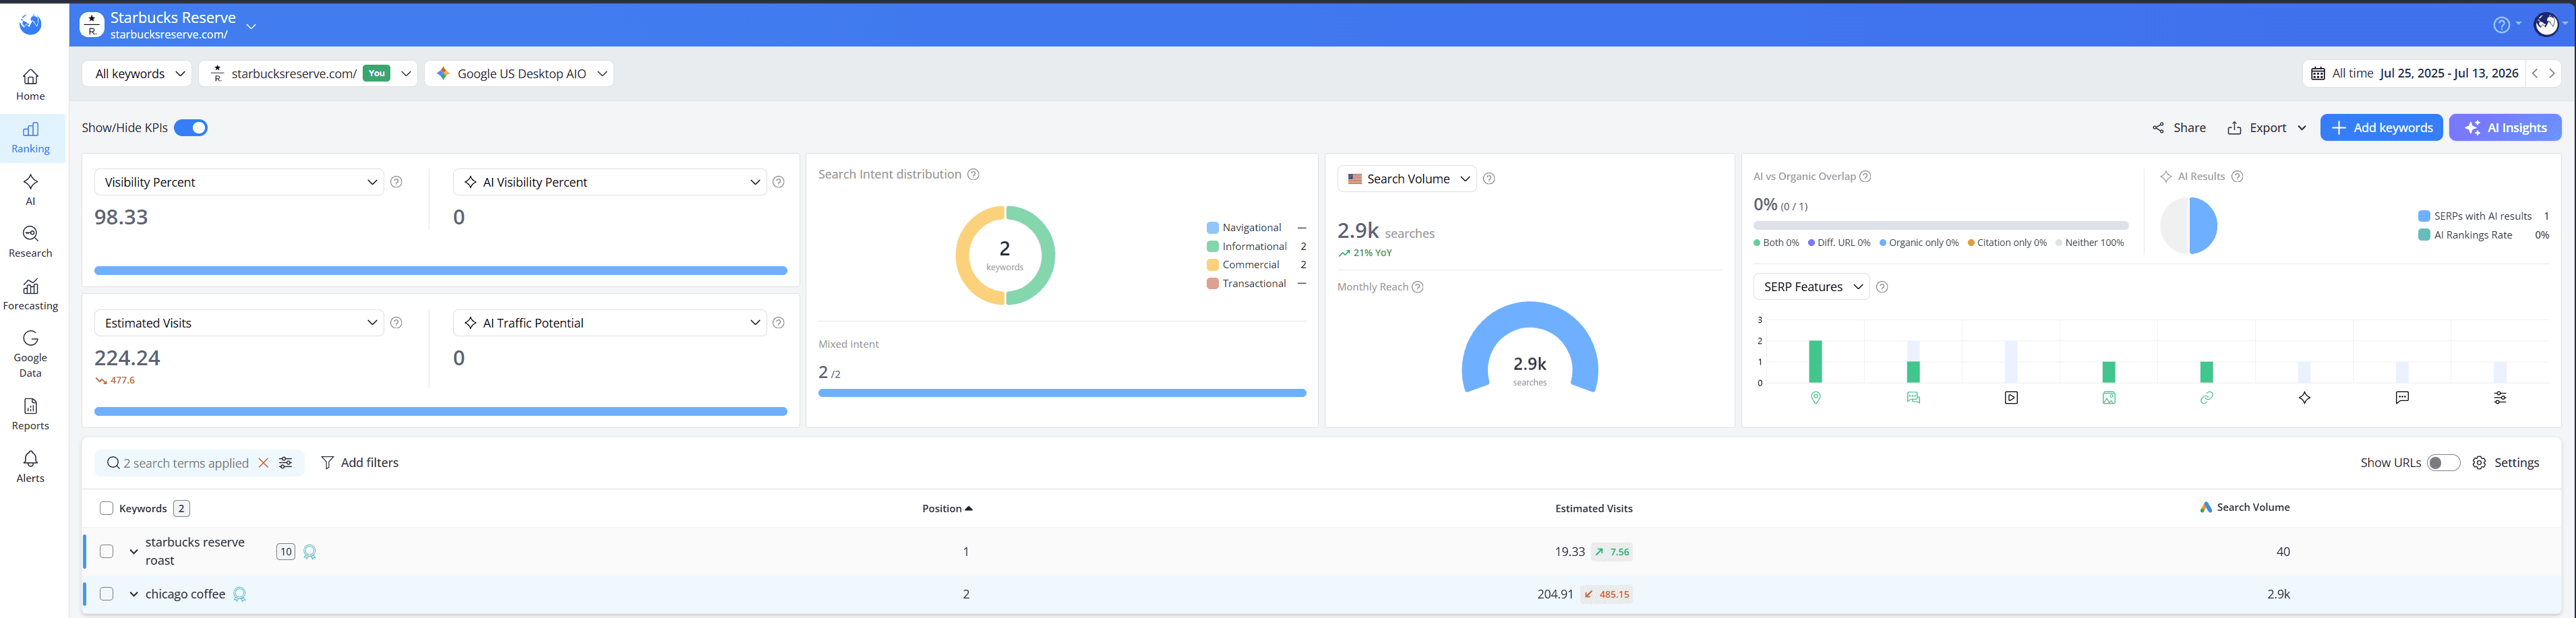Open the Export dropdown button
This screenshot has width=2576, height=618.
[2266, 128]
